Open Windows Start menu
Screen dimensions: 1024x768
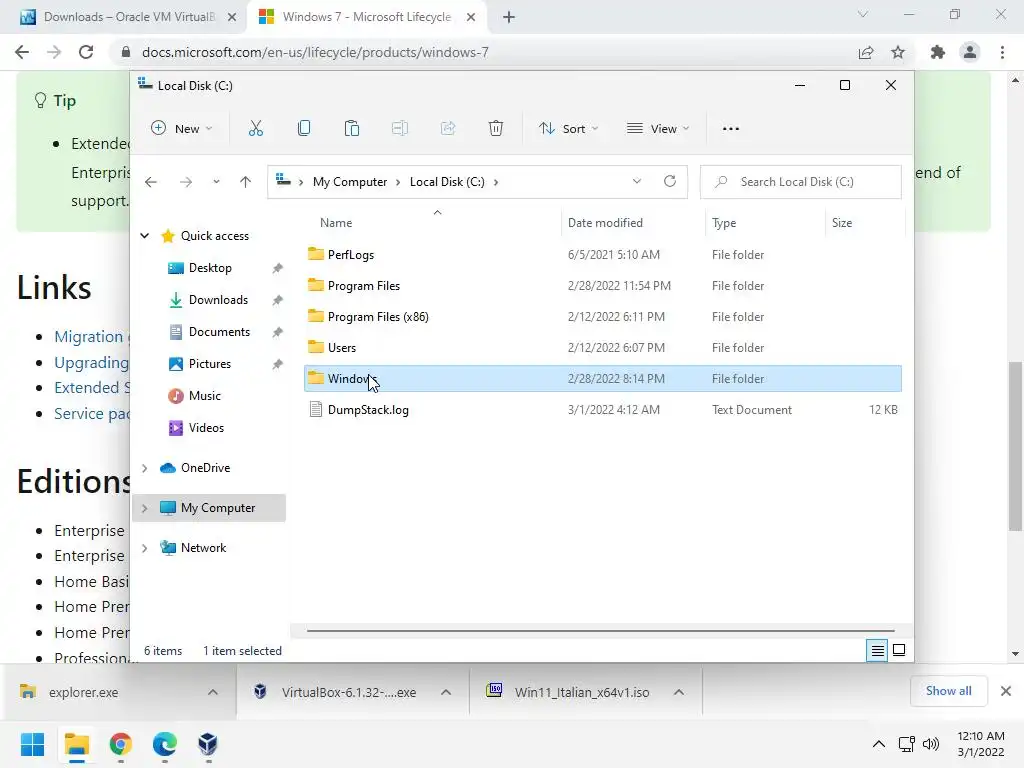click(33, 744)
